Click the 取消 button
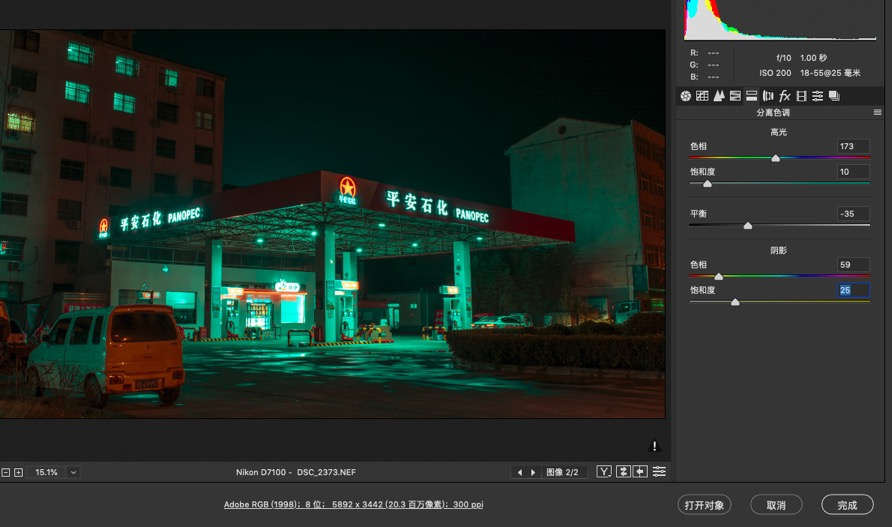Screen dimensions: 892x527 pos(776,505)
